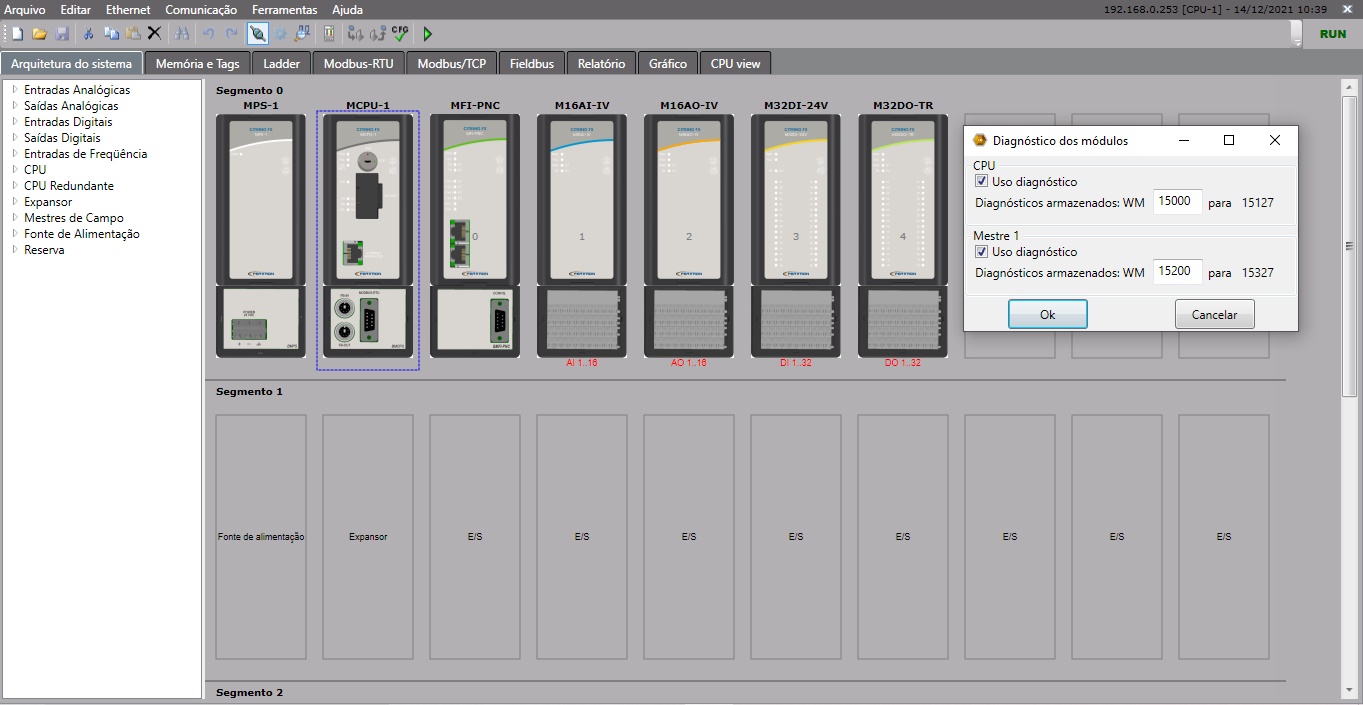Click the CFG check configuration icon

click(400, 34)
